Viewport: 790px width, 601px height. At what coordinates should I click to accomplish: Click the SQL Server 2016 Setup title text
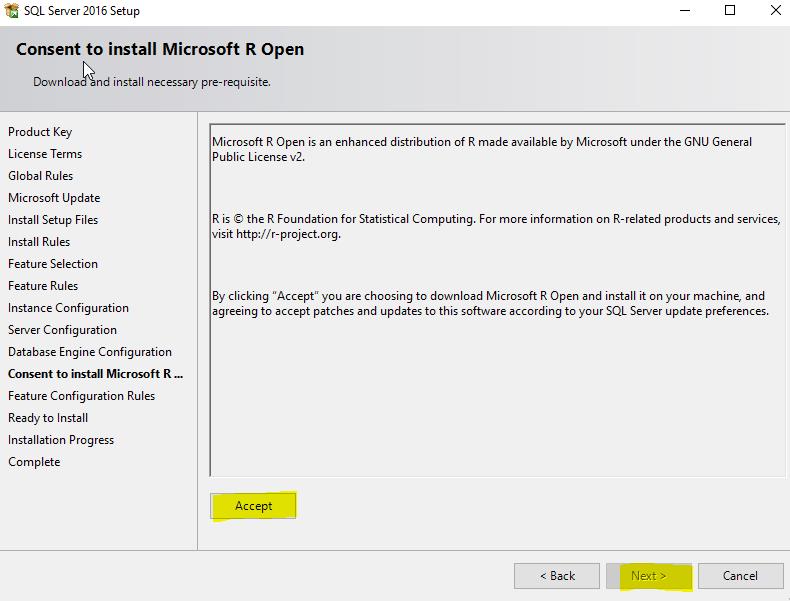[x=82, y=11]
